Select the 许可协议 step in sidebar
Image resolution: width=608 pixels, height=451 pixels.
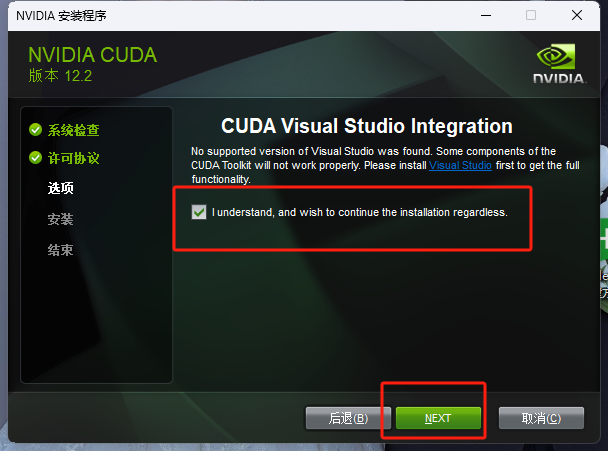74,158
